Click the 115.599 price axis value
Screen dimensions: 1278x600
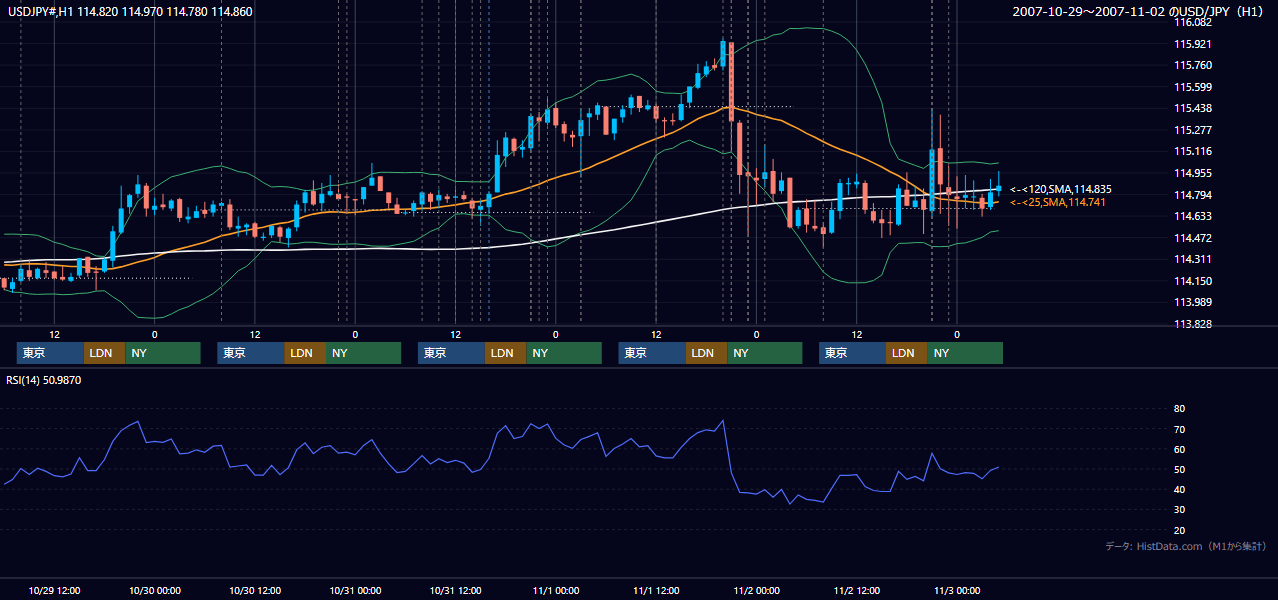[x=1194, y=87]
